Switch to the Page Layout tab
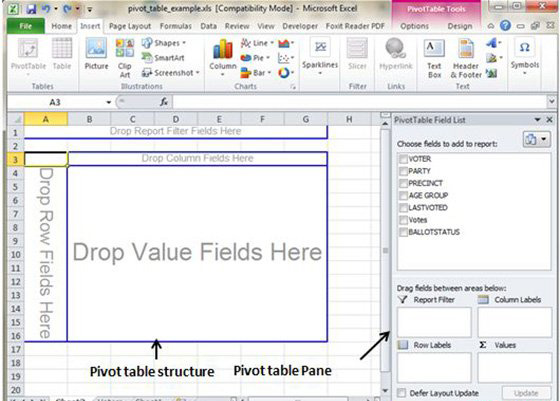This screenshot has height=401, width=560. pyautogui.click(x=130, y=26)
